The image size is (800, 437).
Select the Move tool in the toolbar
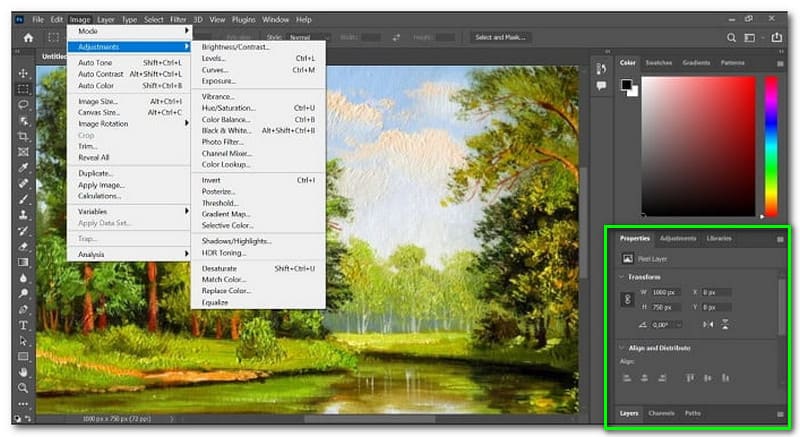pos(23,73)
